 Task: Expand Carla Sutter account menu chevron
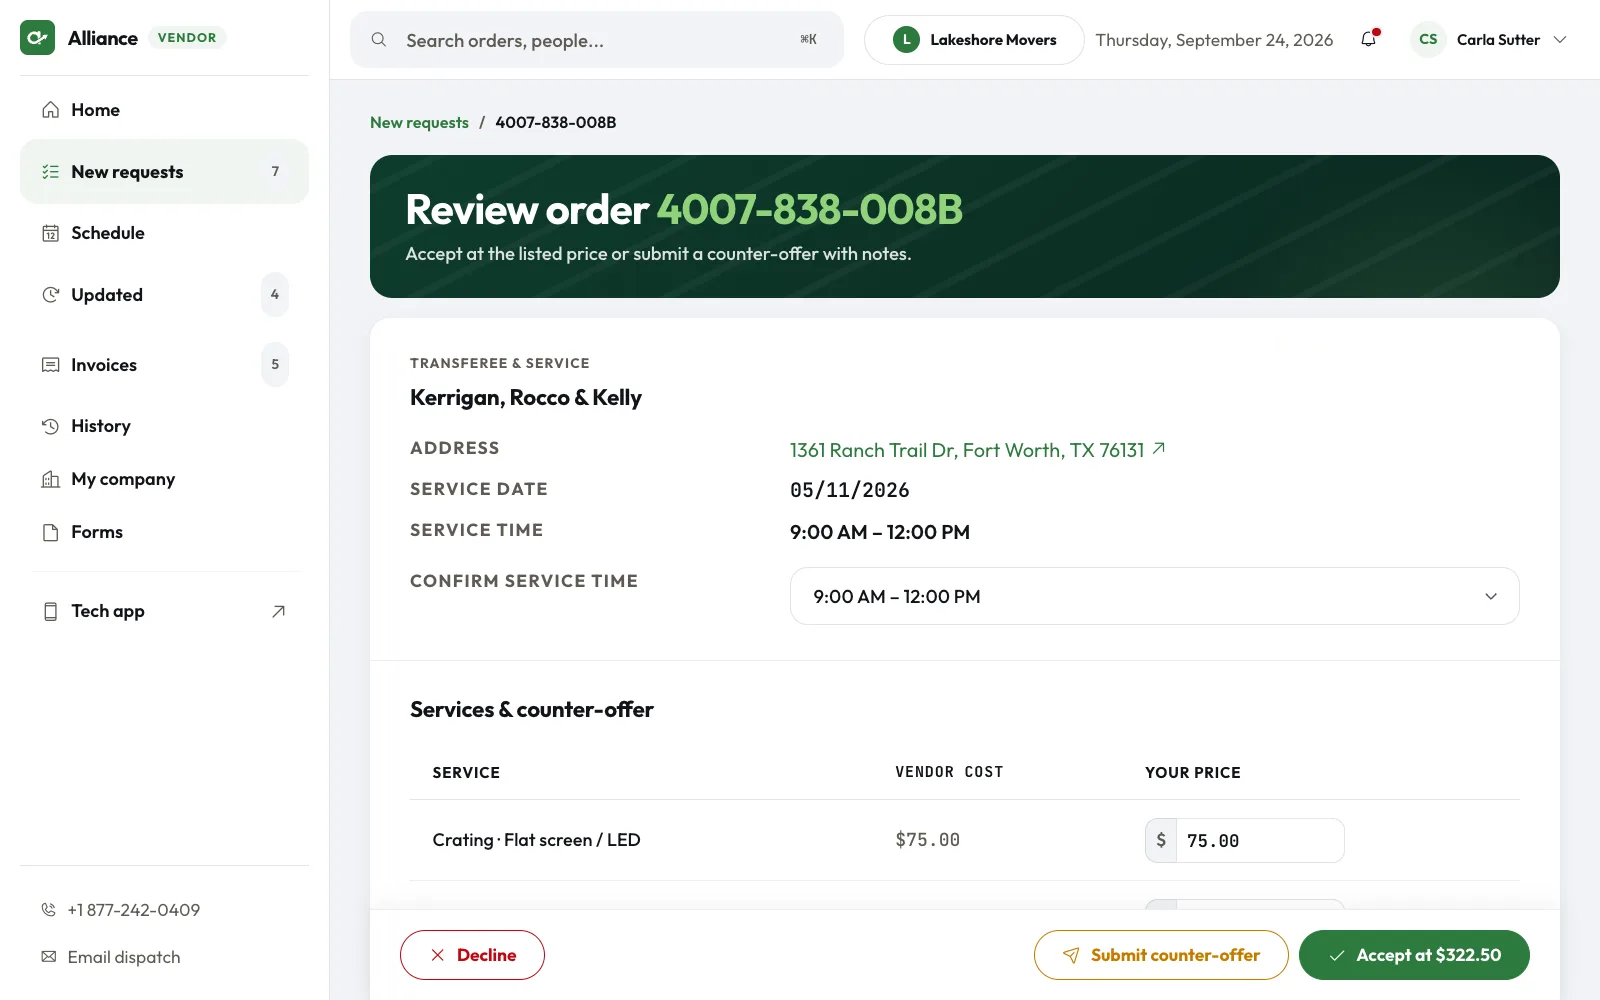tap(1560, 40)
